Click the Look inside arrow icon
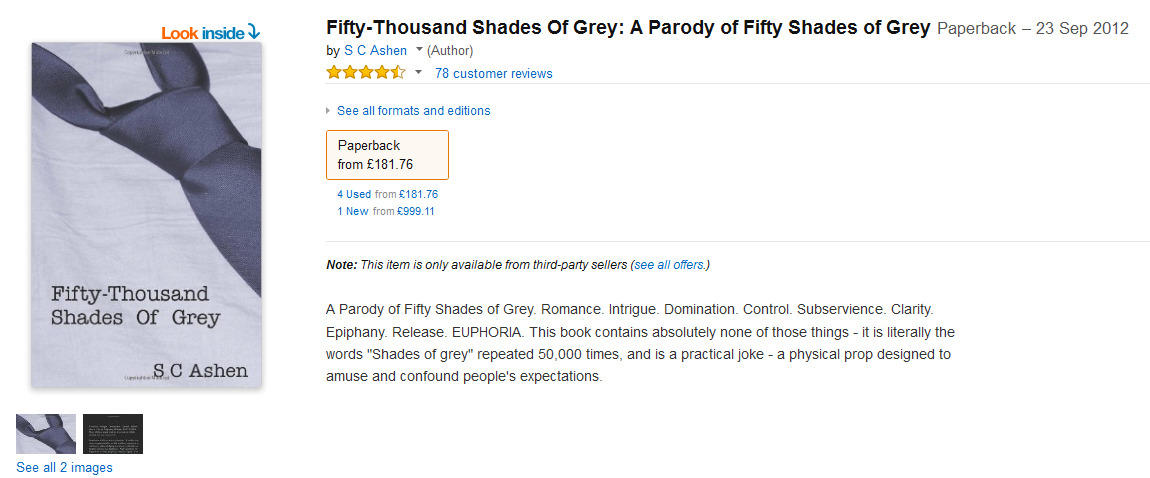This screenshot has width=1150, height=478. tap(254, 33)
